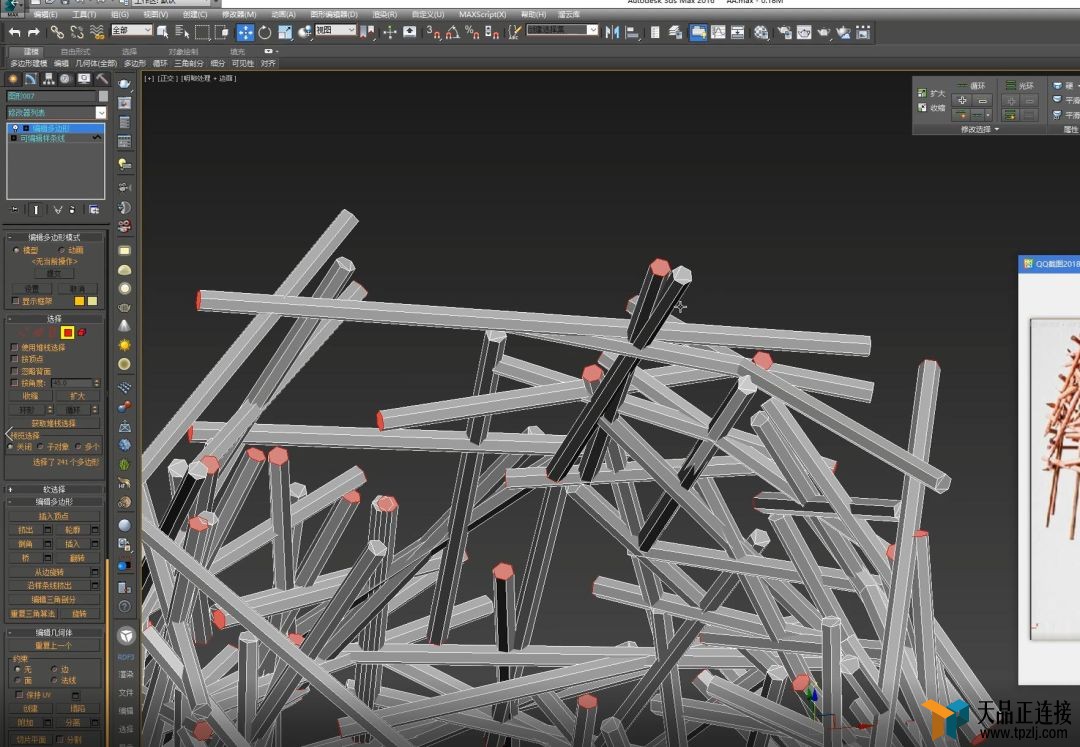Open the Create panel star tab
The image size is (1080, 747).
pos(13,79)
